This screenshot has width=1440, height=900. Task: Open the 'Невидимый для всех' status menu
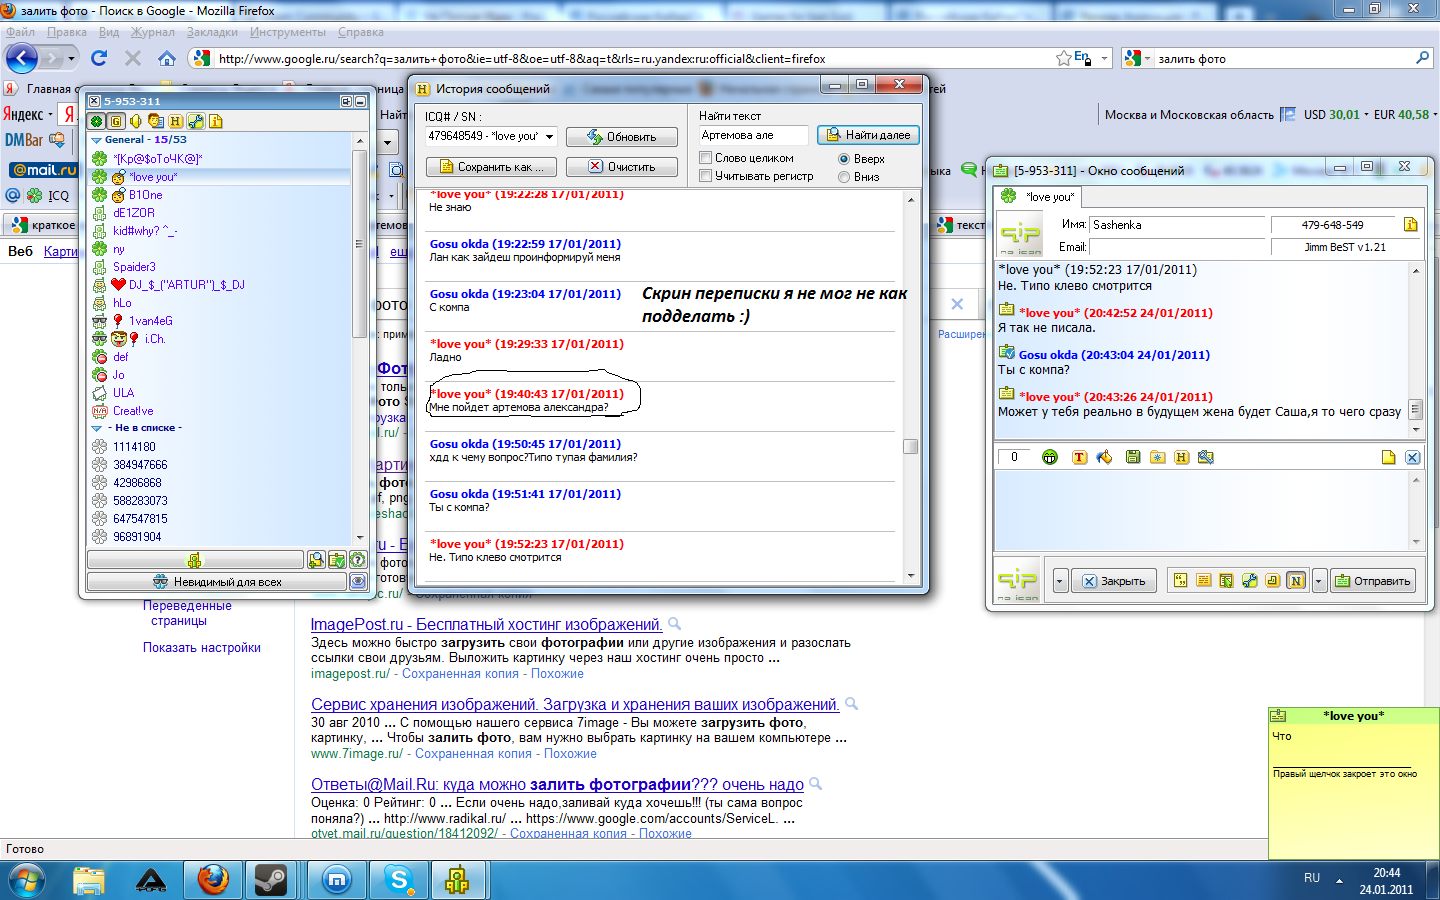(x=216, y=582)
